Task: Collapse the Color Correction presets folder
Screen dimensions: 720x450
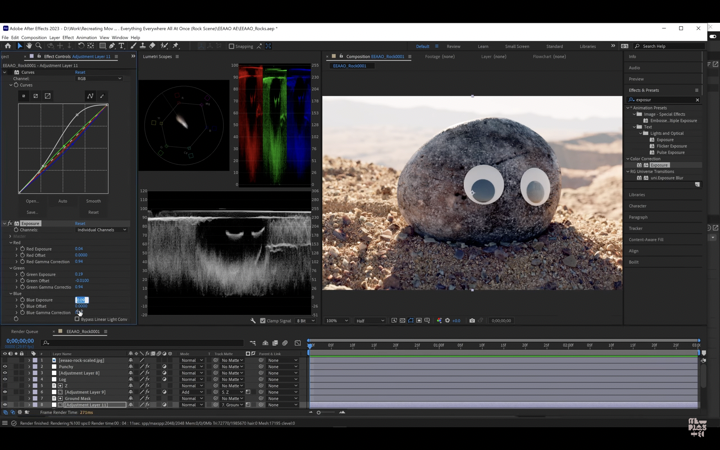Action: tap(628, 159)
